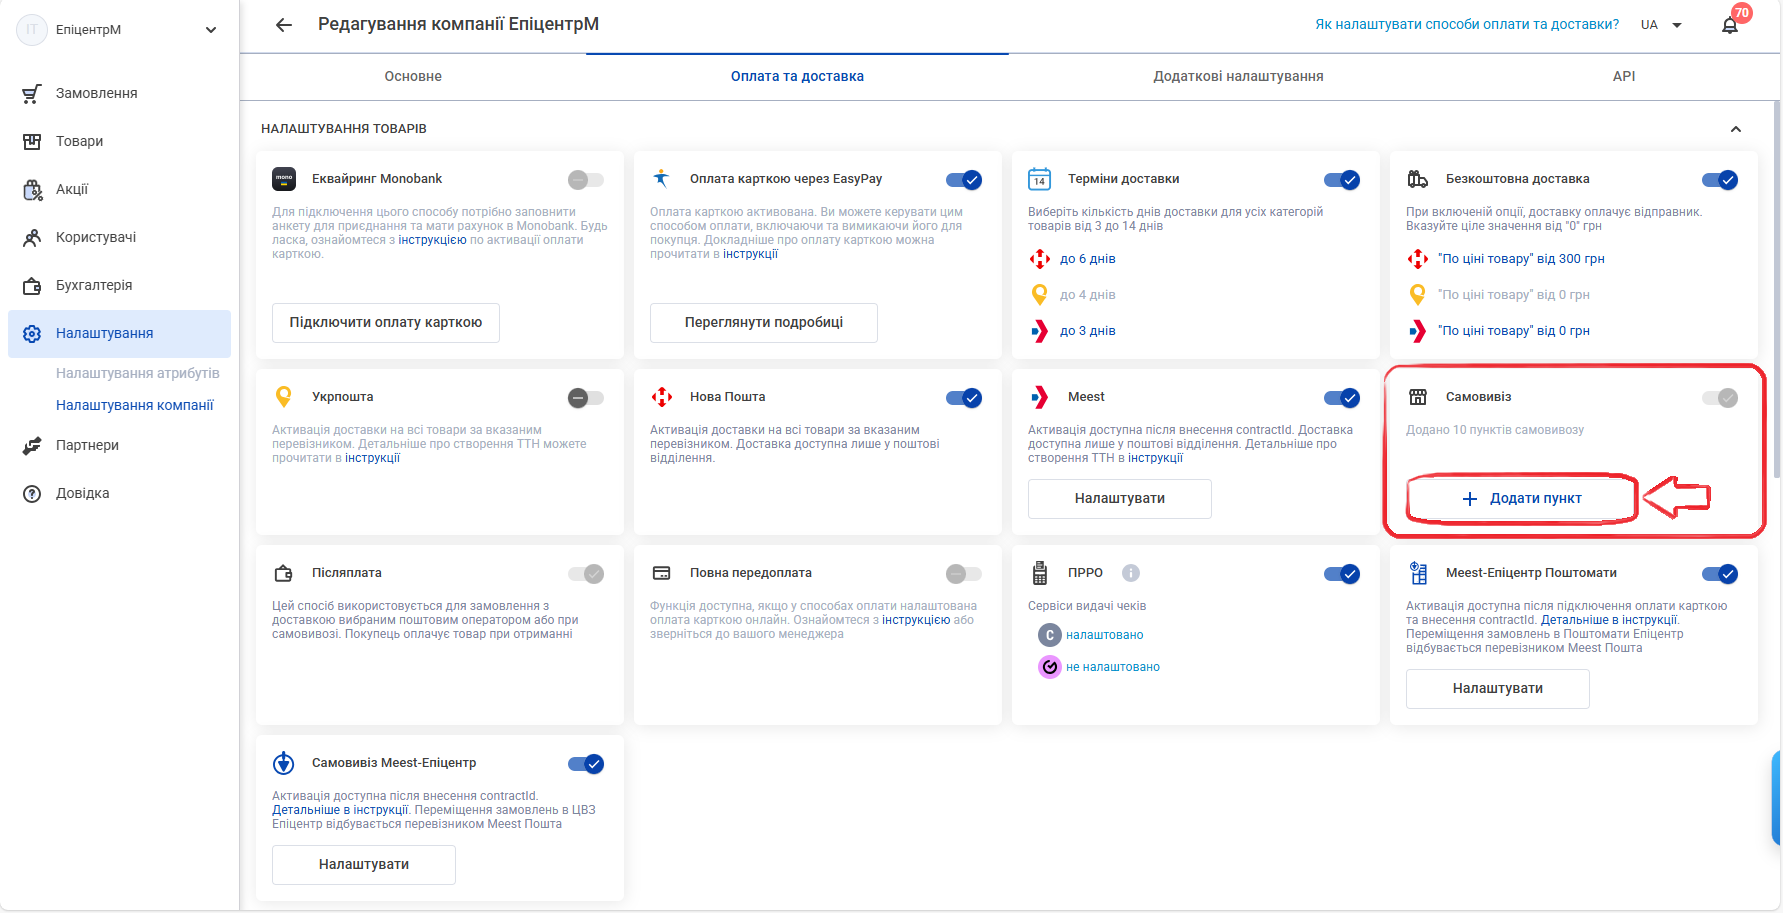Image resolution: width=1783 pixels, height=913 pixels.
Task: Click the Товари icon in sidebar
Action: click(32, 141)
